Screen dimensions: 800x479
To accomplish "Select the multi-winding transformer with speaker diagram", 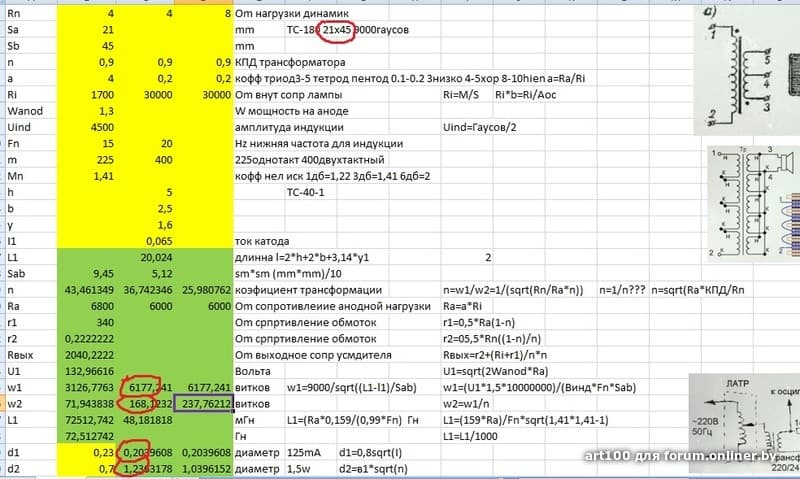I will 754,204.
